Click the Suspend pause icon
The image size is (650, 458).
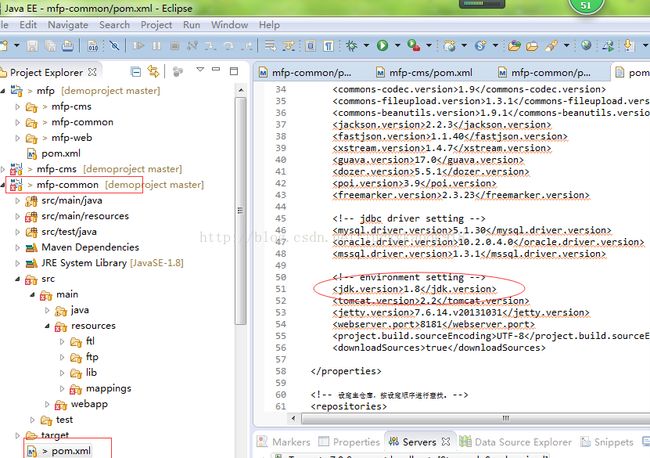click(x=156, y=45)
